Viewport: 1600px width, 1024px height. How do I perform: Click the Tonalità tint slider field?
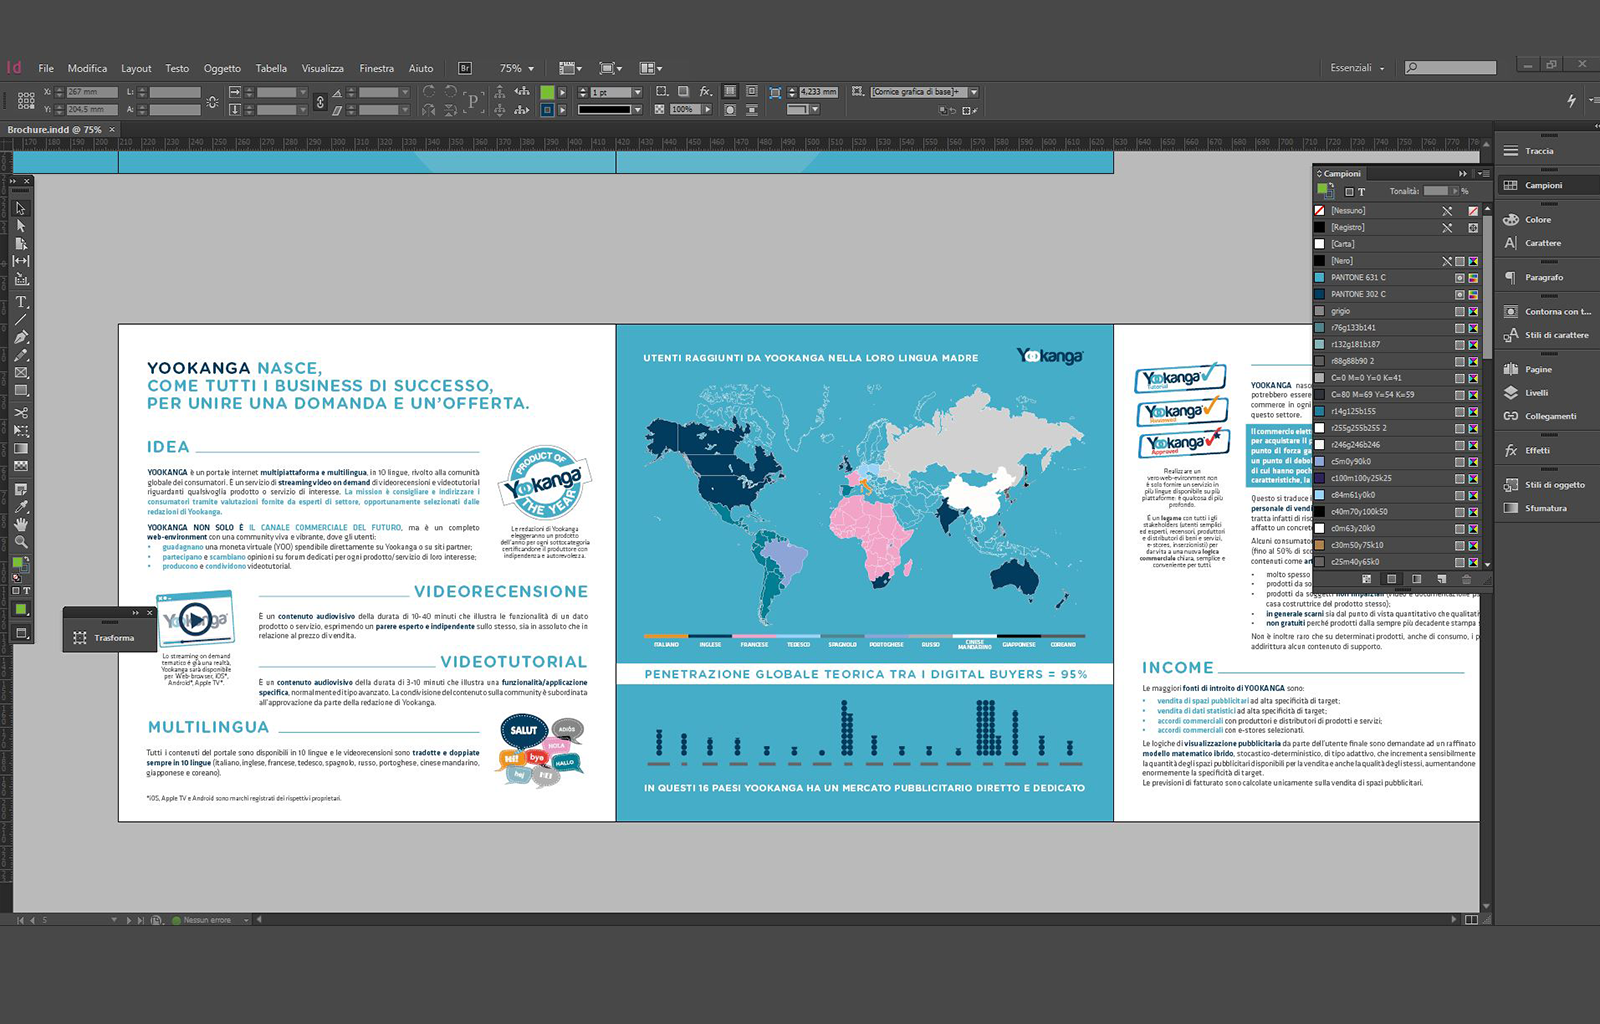pos(1436,191)
